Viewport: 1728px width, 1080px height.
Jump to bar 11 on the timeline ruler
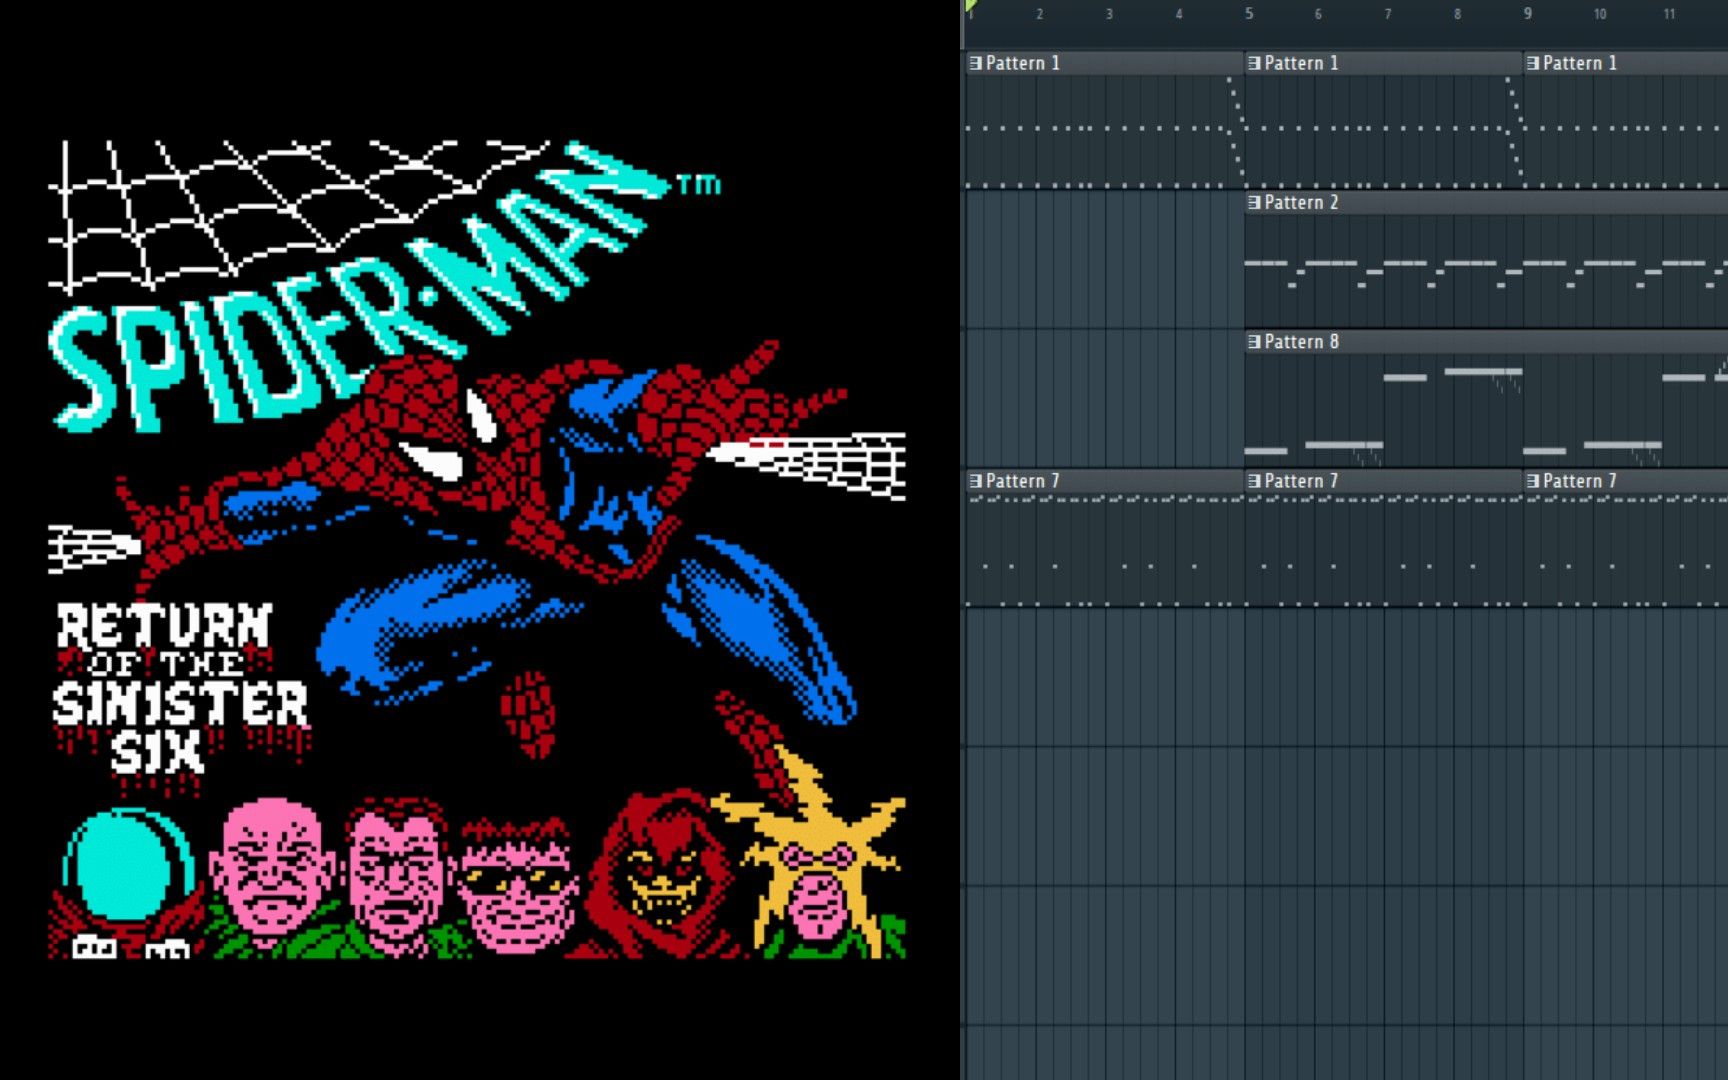point(1669,14)
